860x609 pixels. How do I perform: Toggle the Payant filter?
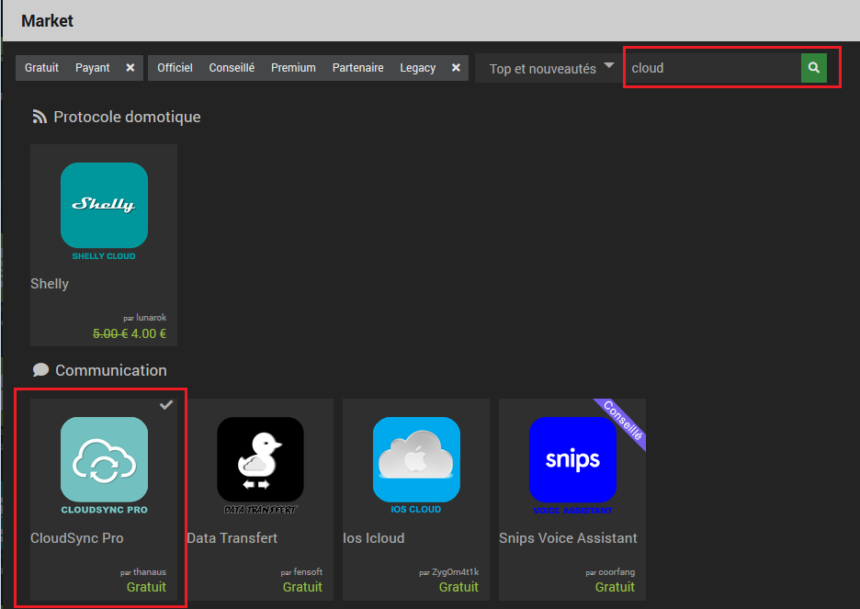pos(93,68)
